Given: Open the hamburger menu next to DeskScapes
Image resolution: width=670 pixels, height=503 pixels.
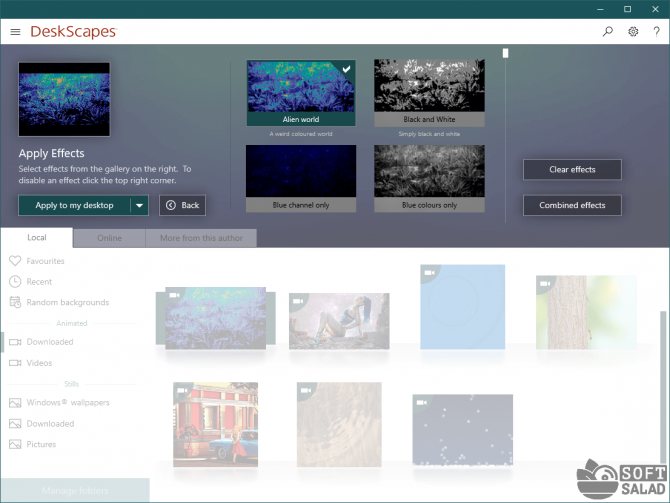Looking at the screenshot, I should coord(15,32).
